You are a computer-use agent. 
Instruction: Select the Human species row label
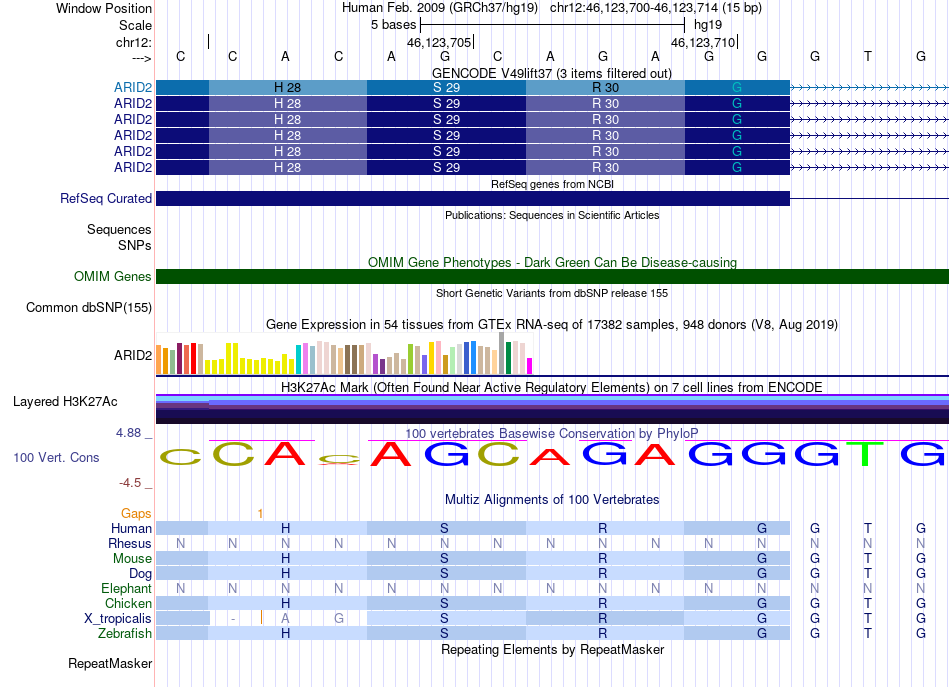(x=131, y=528)
